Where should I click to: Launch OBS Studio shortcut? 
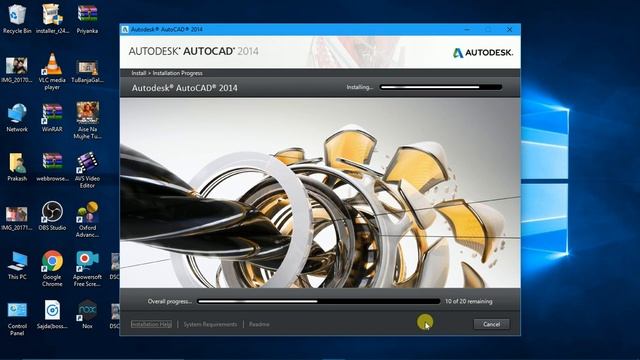coord(52,216)
